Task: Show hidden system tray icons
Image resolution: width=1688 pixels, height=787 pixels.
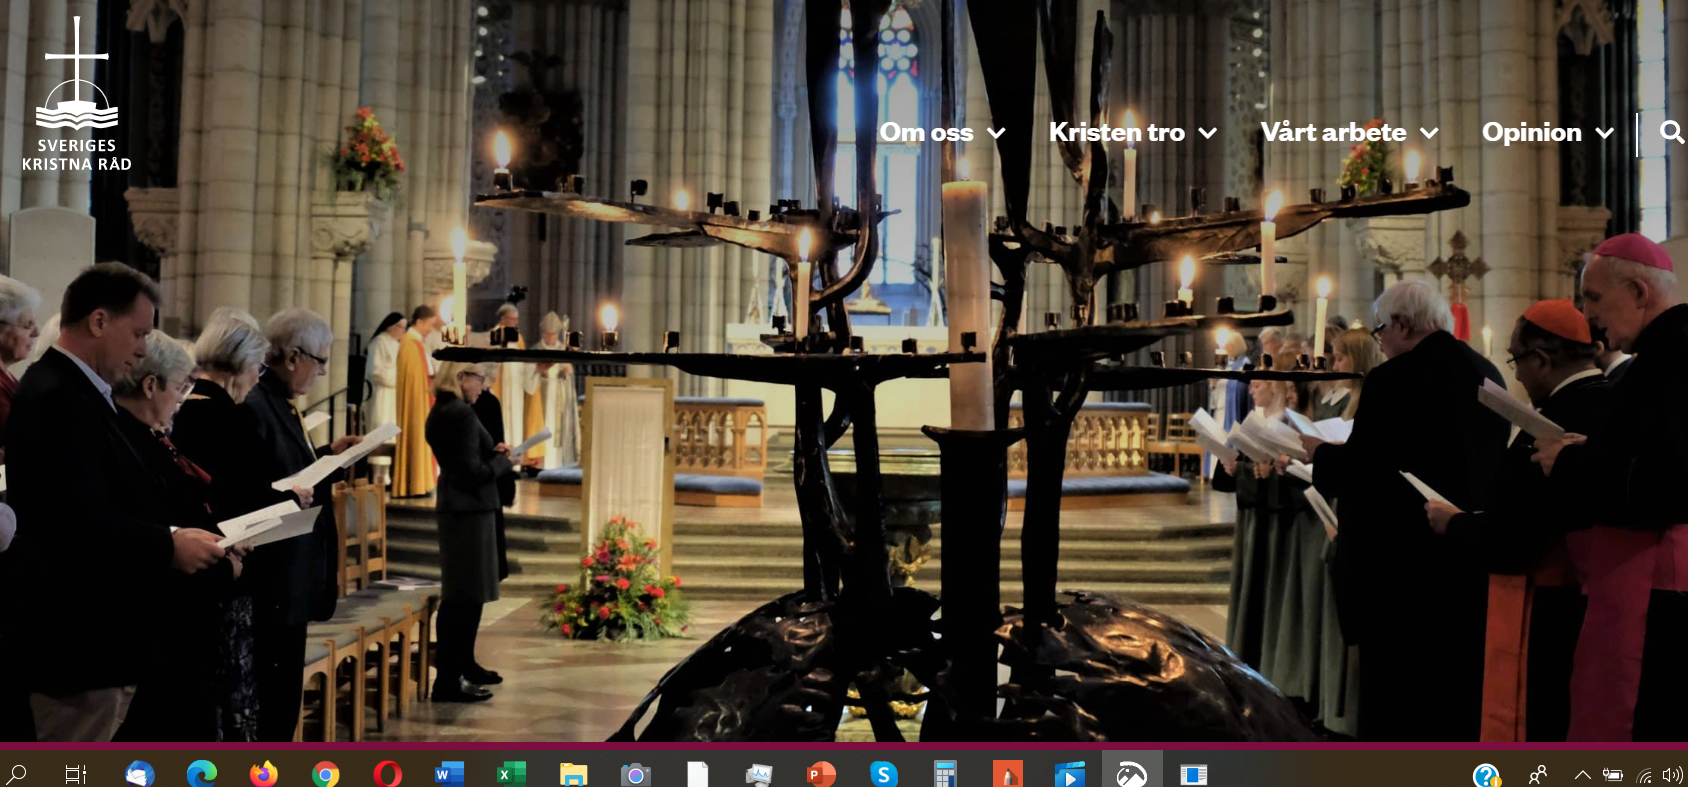Action: click(1582, 774)
